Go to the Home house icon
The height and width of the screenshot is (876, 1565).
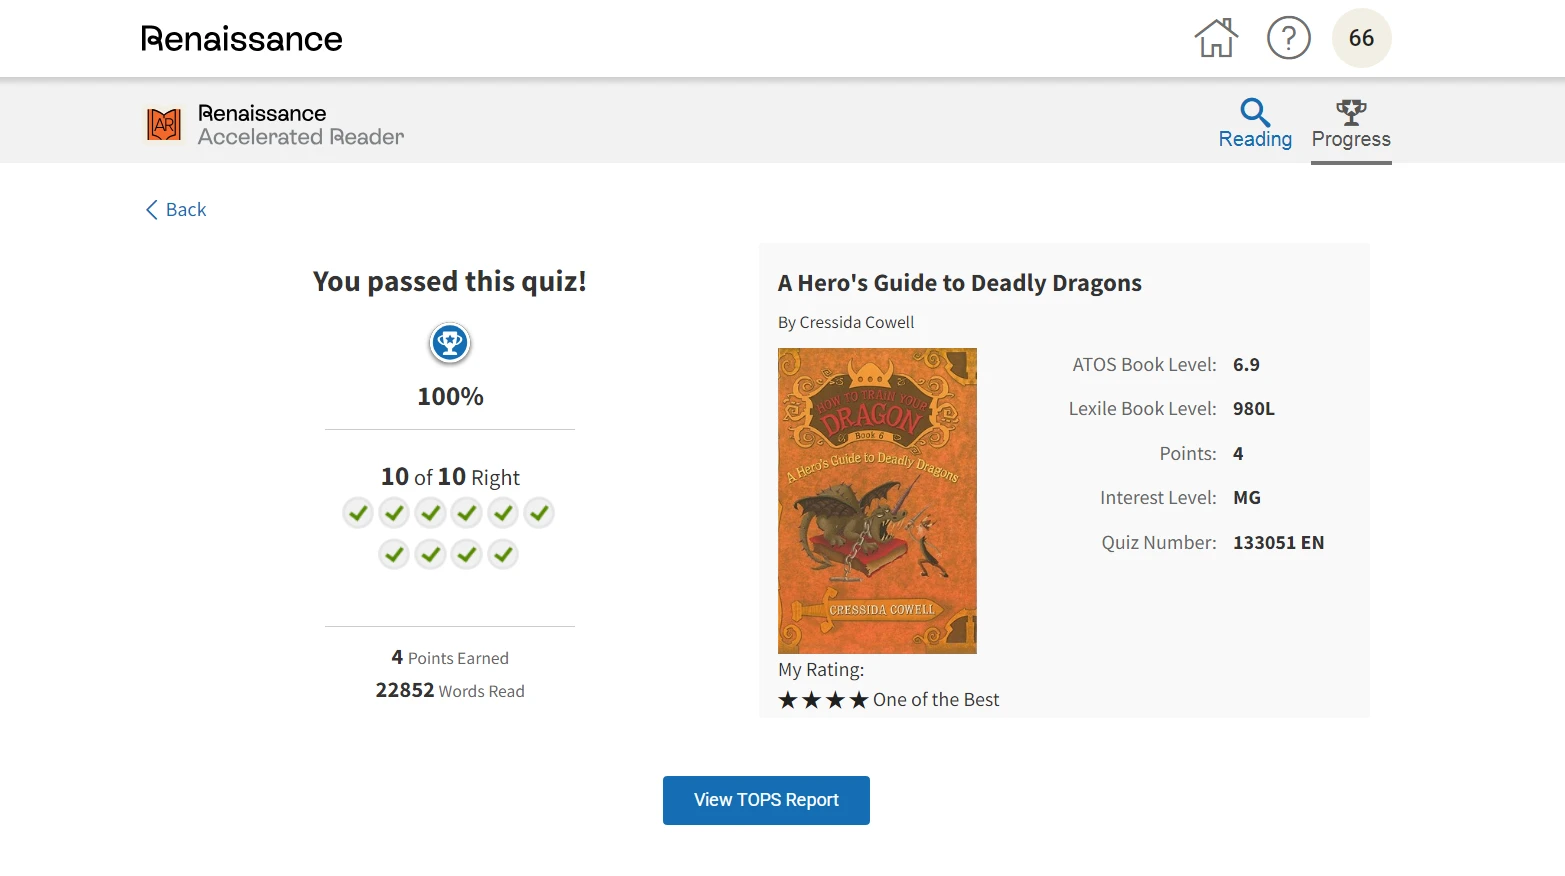pos(1216,38)
